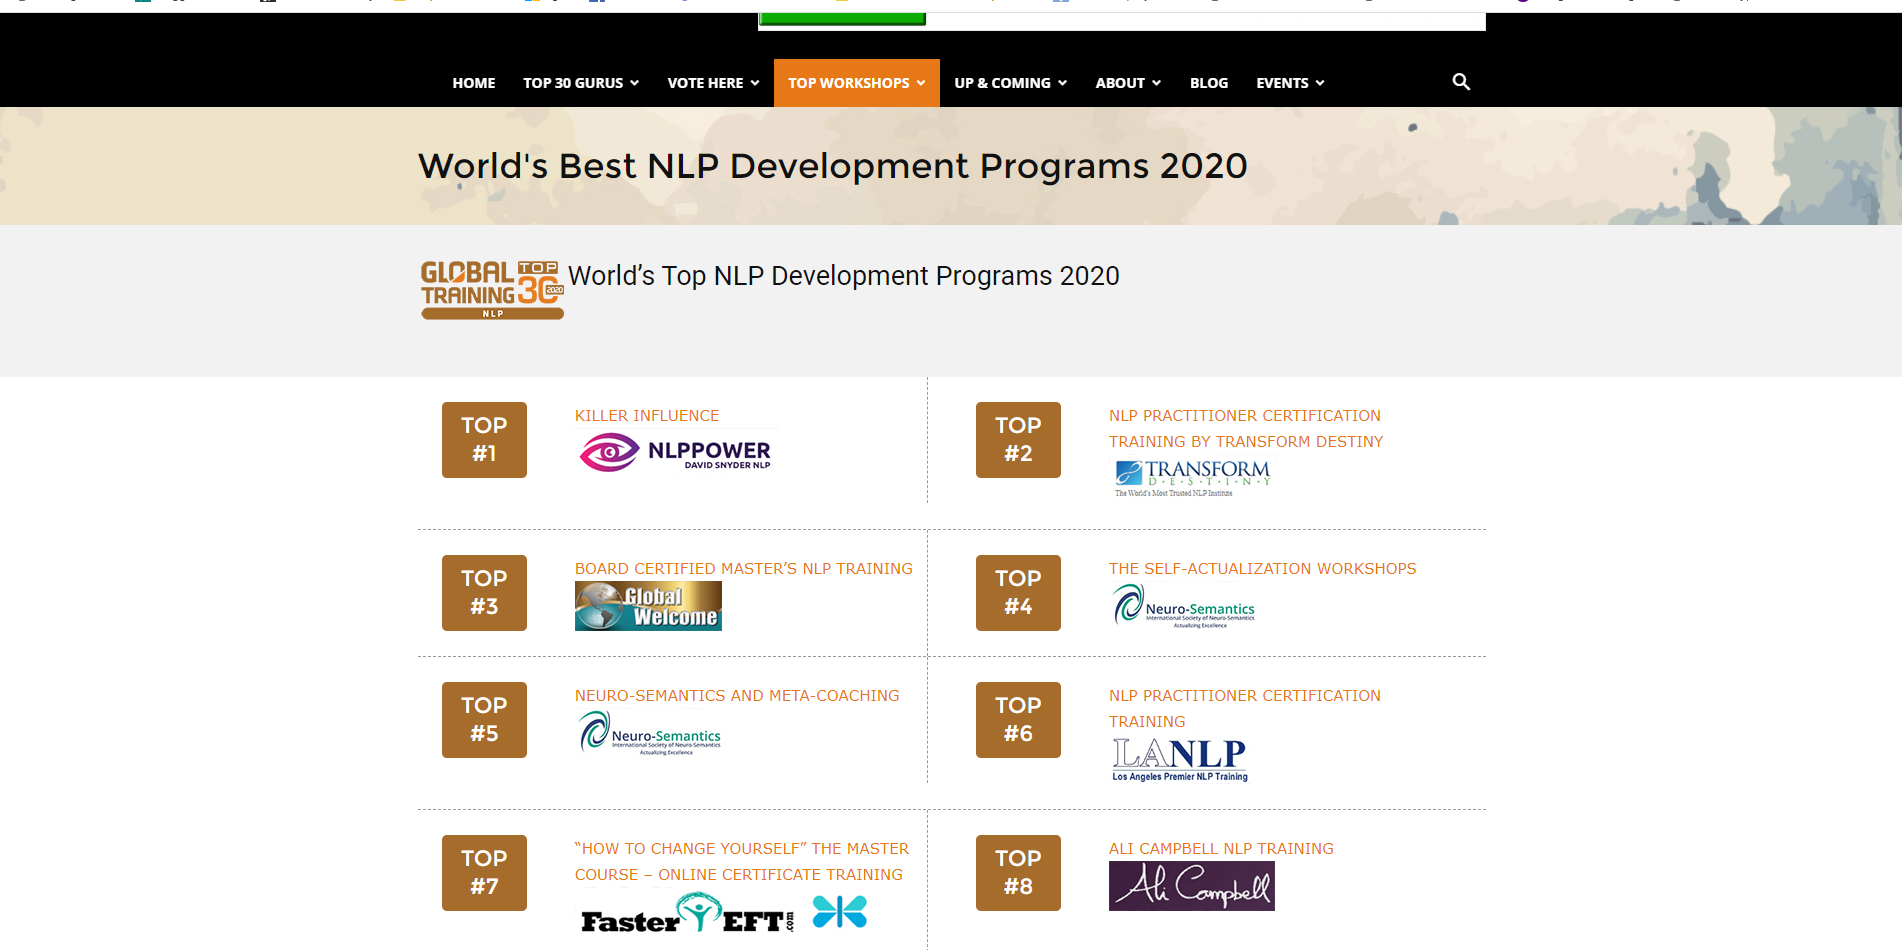Click the Neuro-Semantics logo under Meta-Coaching
The width and height of the screenshot is (1902, 950).
tap(649, 733)
